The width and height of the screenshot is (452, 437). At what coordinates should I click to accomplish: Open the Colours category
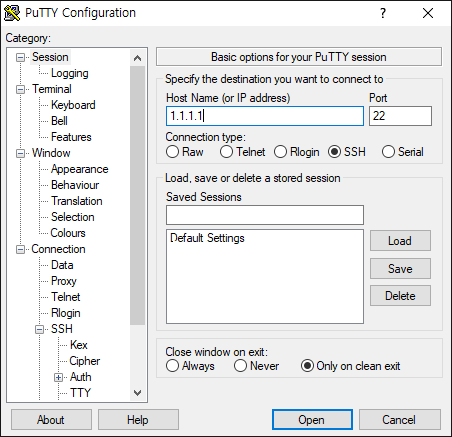tap(68, 233)
